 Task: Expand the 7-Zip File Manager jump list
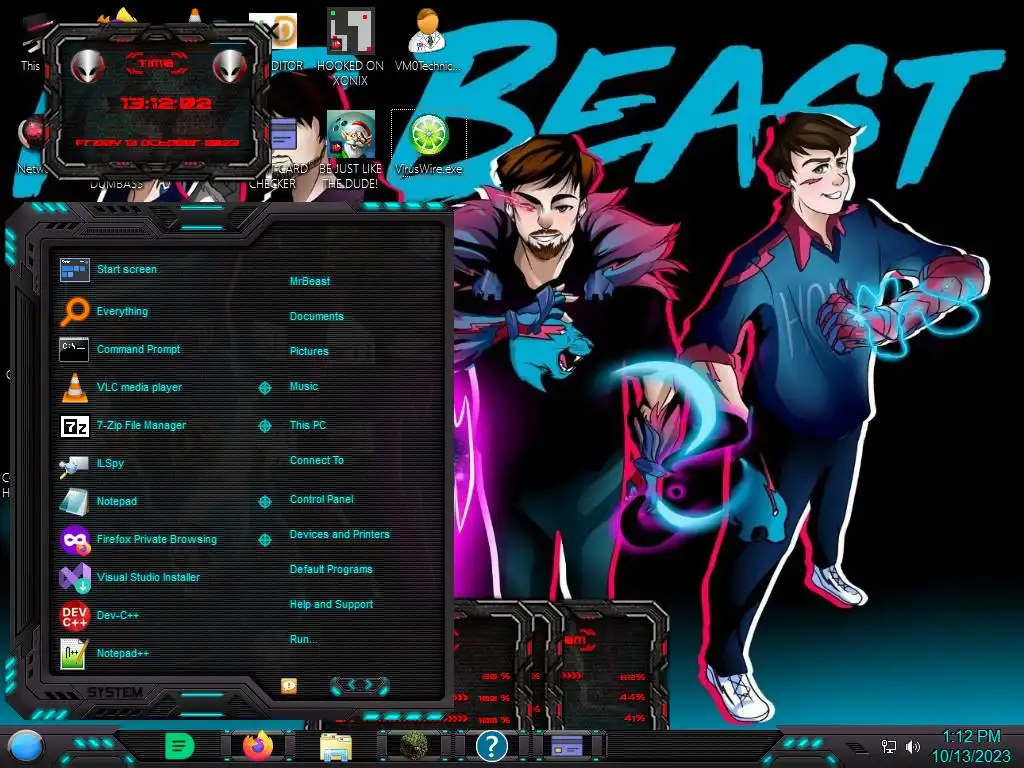(264, 426)
